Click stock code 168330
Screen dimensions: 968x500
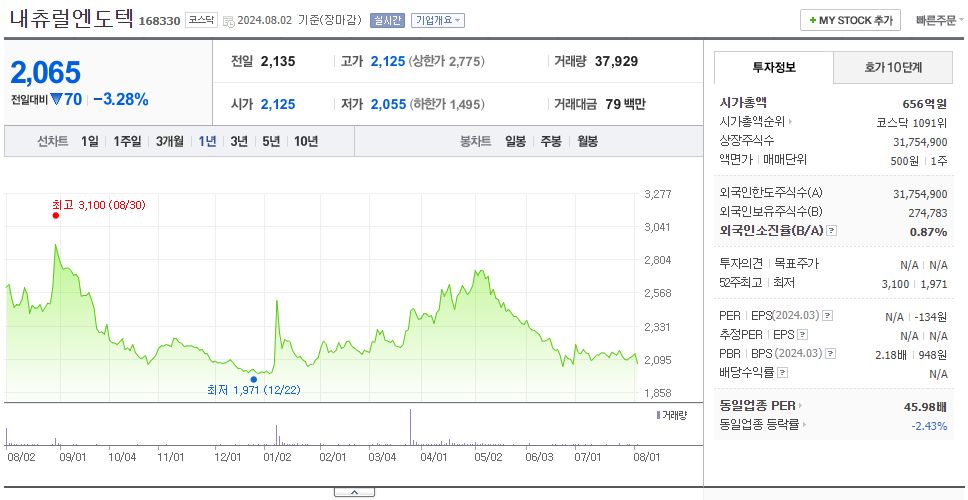point(159,22)
